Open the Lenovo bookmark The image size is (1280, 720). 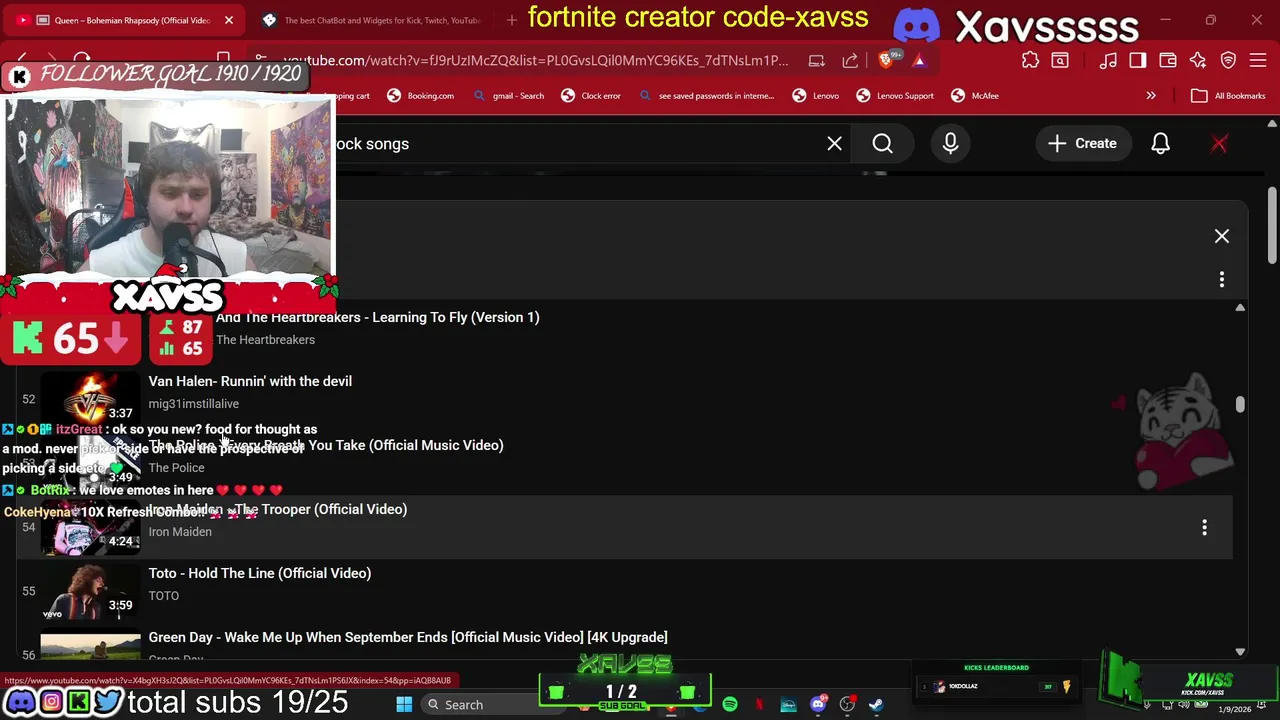(815, 96)
